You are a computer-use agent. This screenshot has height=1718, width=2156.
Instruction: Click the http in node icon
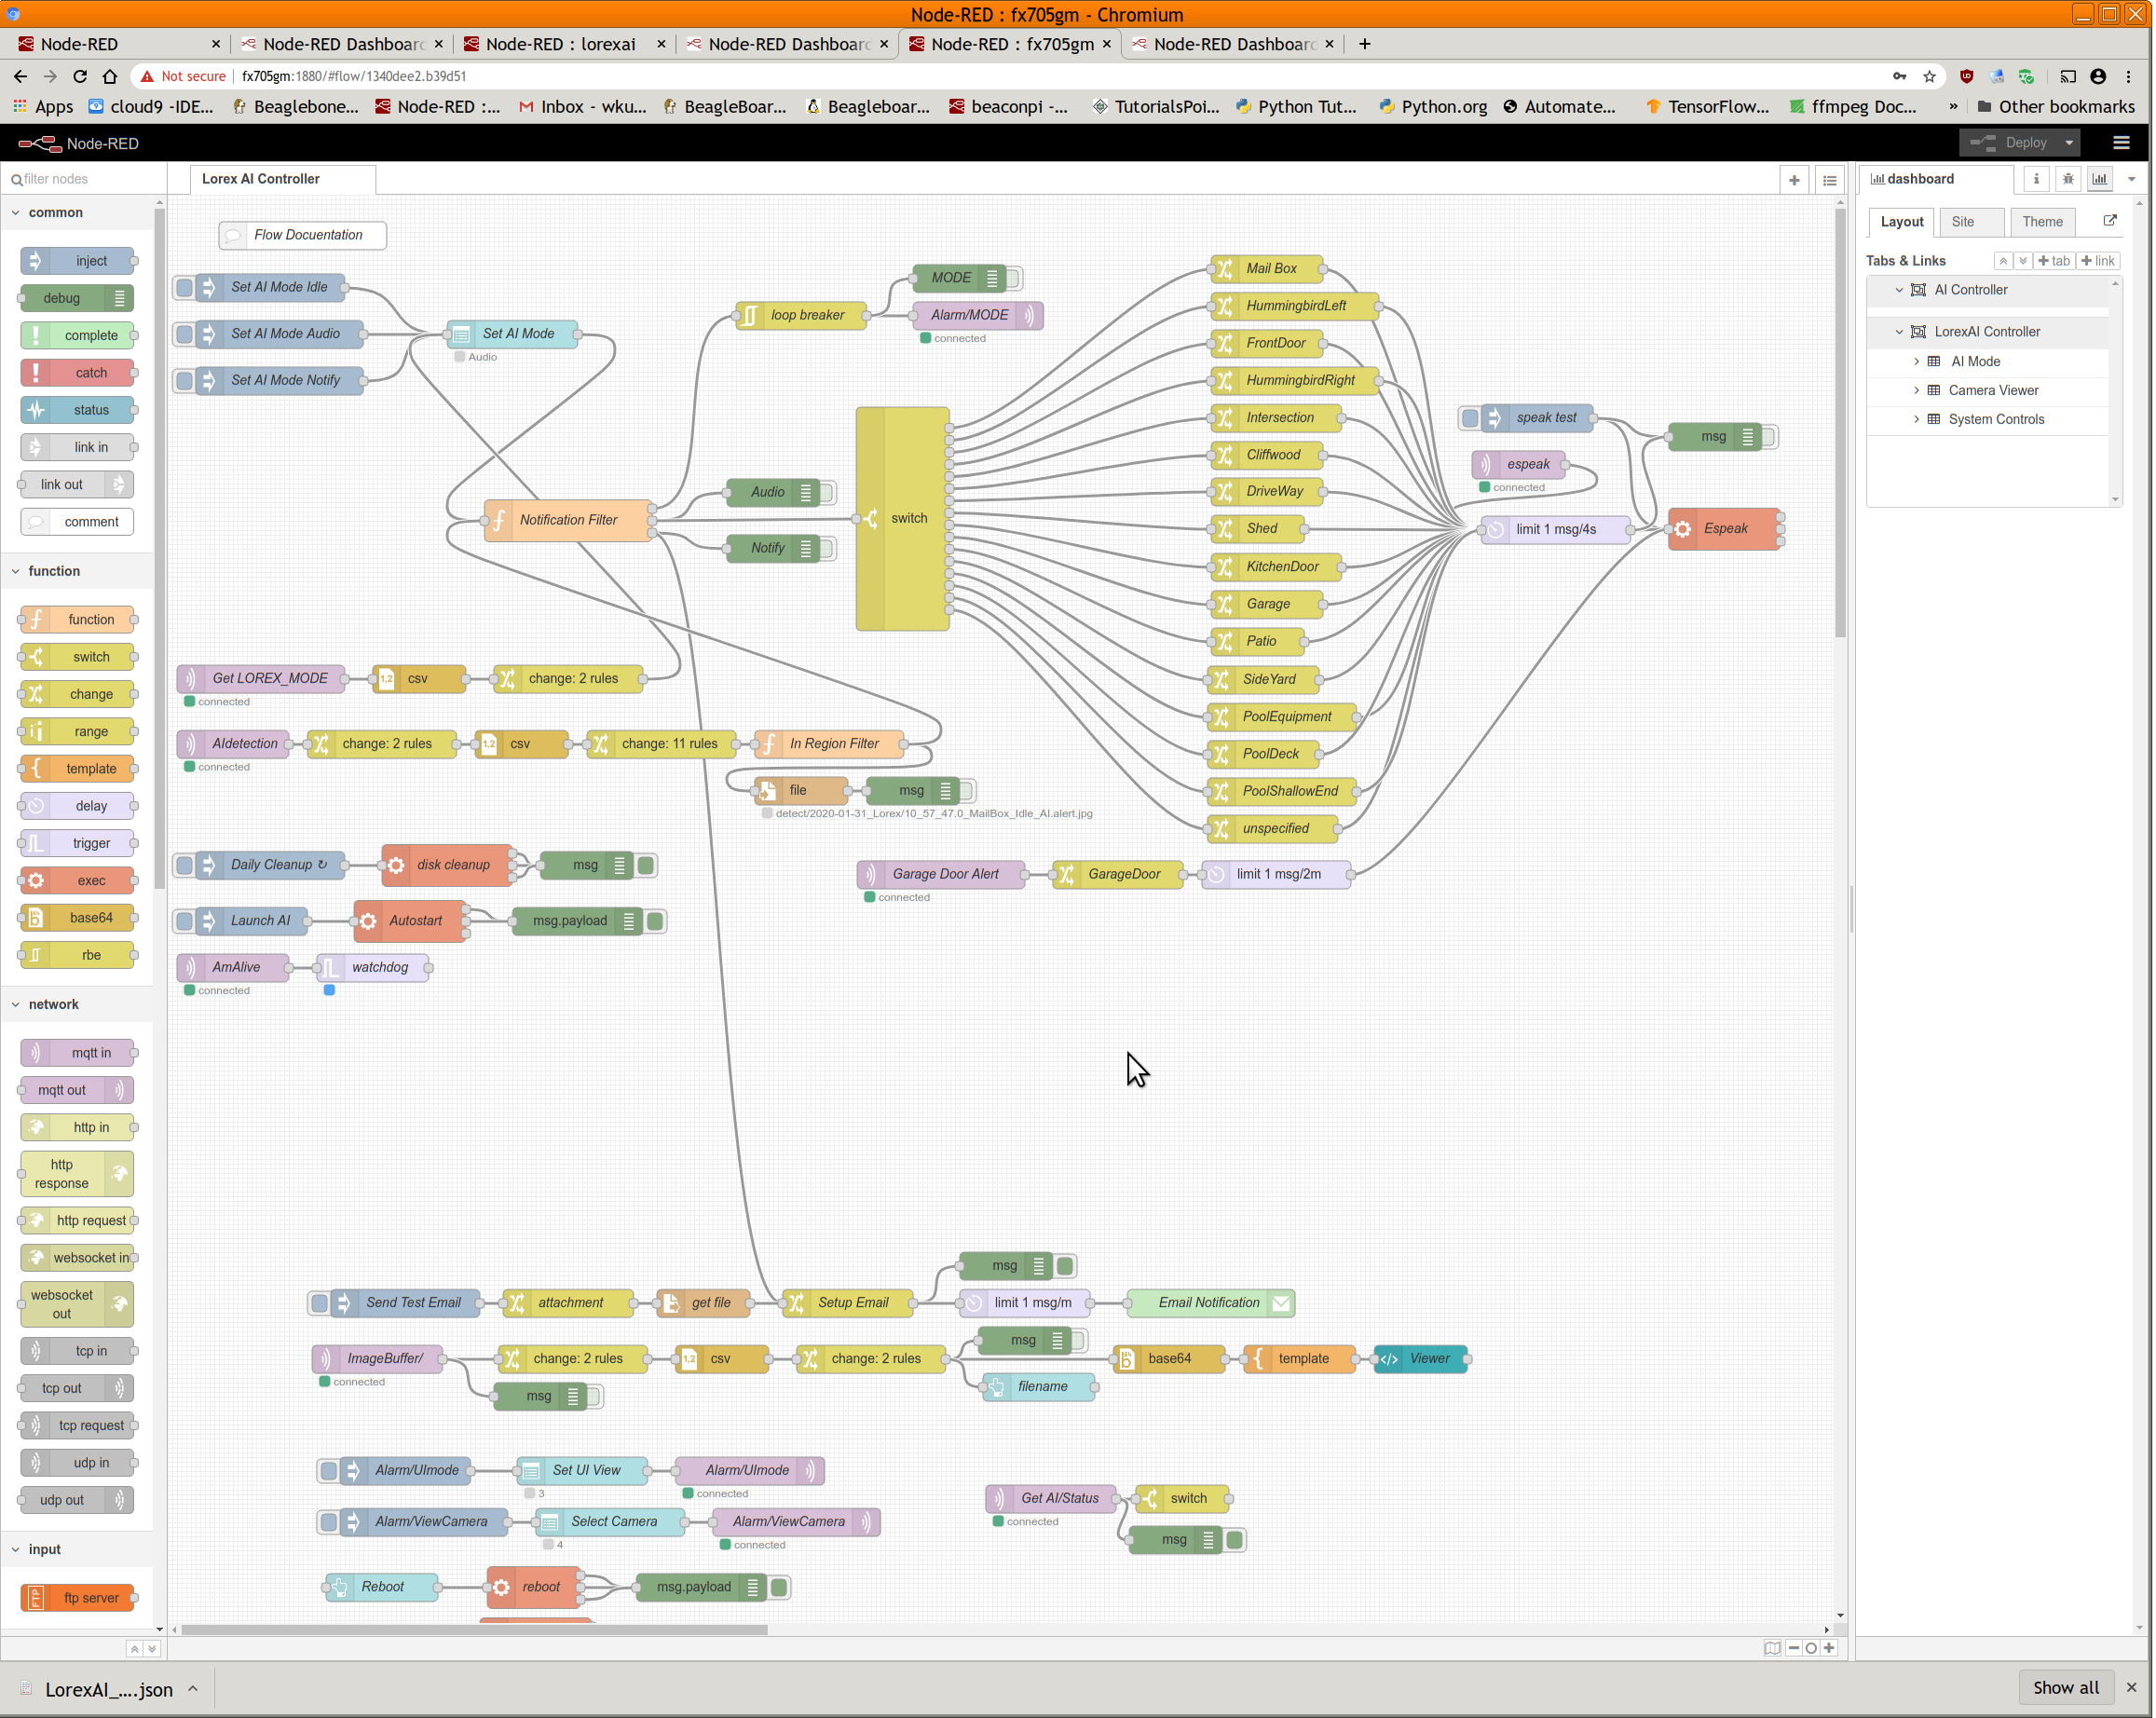tap(35, 1125)
